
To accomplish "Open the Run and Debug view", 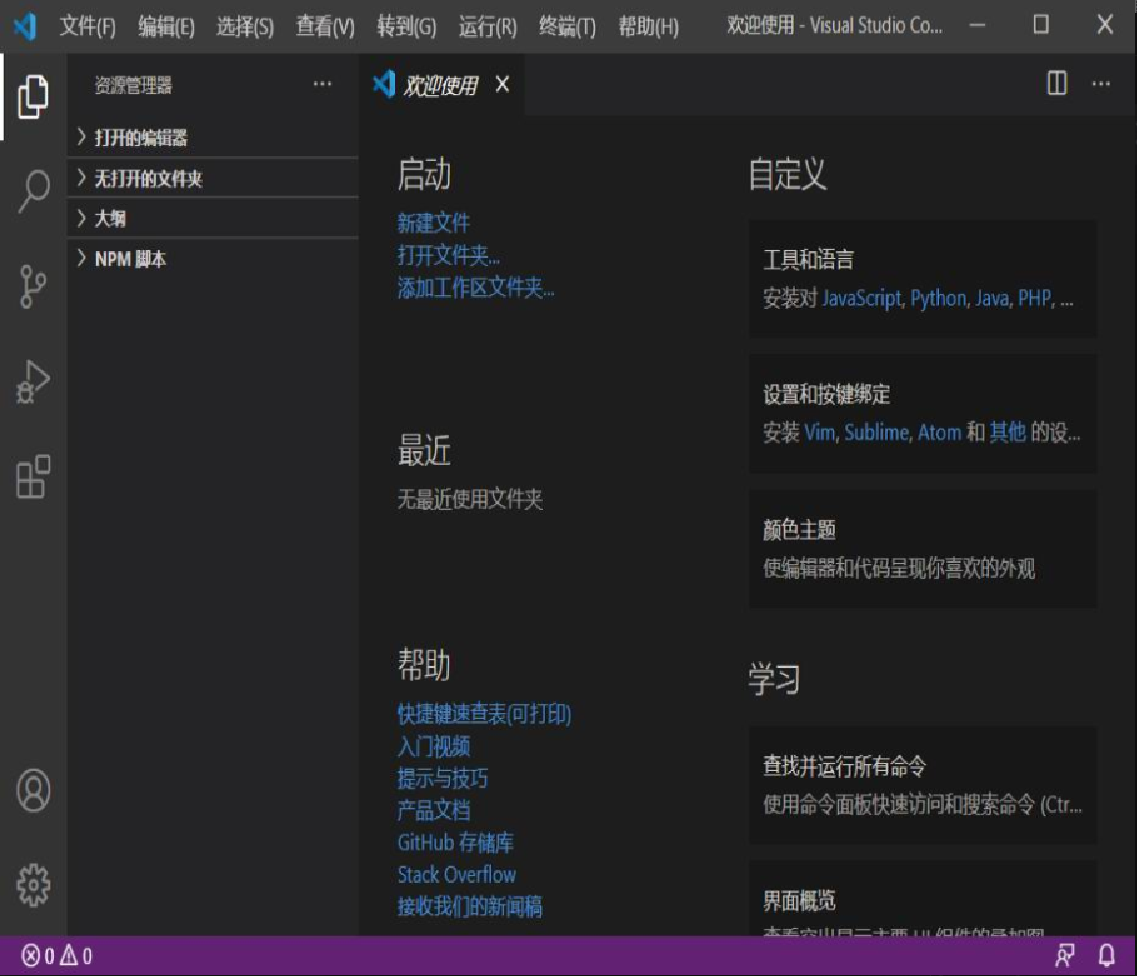I will tap(33, 381).
